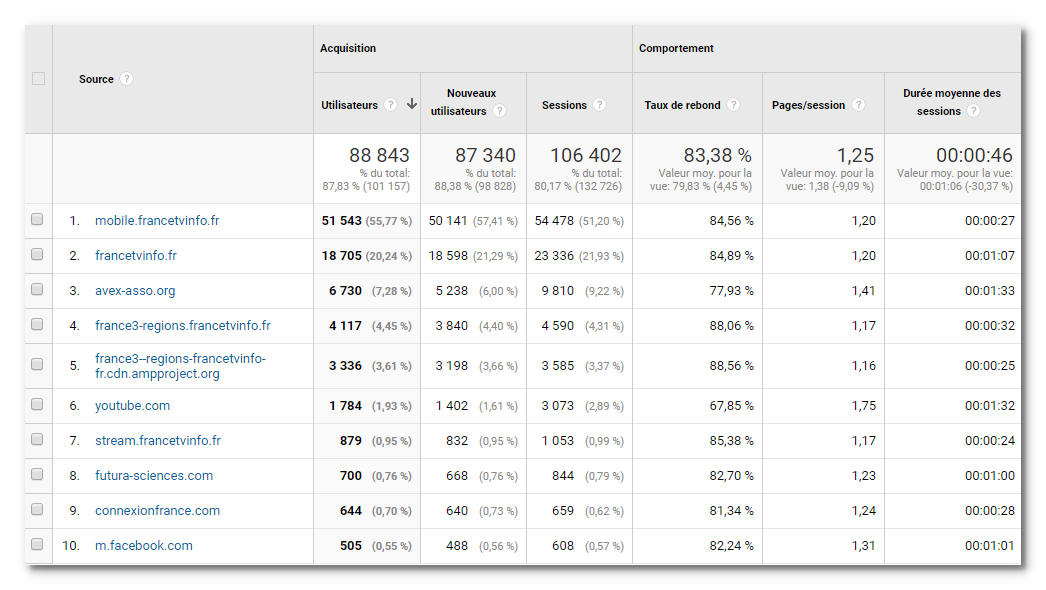
Task: Open the youtube.com source link
Action: point(132,406)
